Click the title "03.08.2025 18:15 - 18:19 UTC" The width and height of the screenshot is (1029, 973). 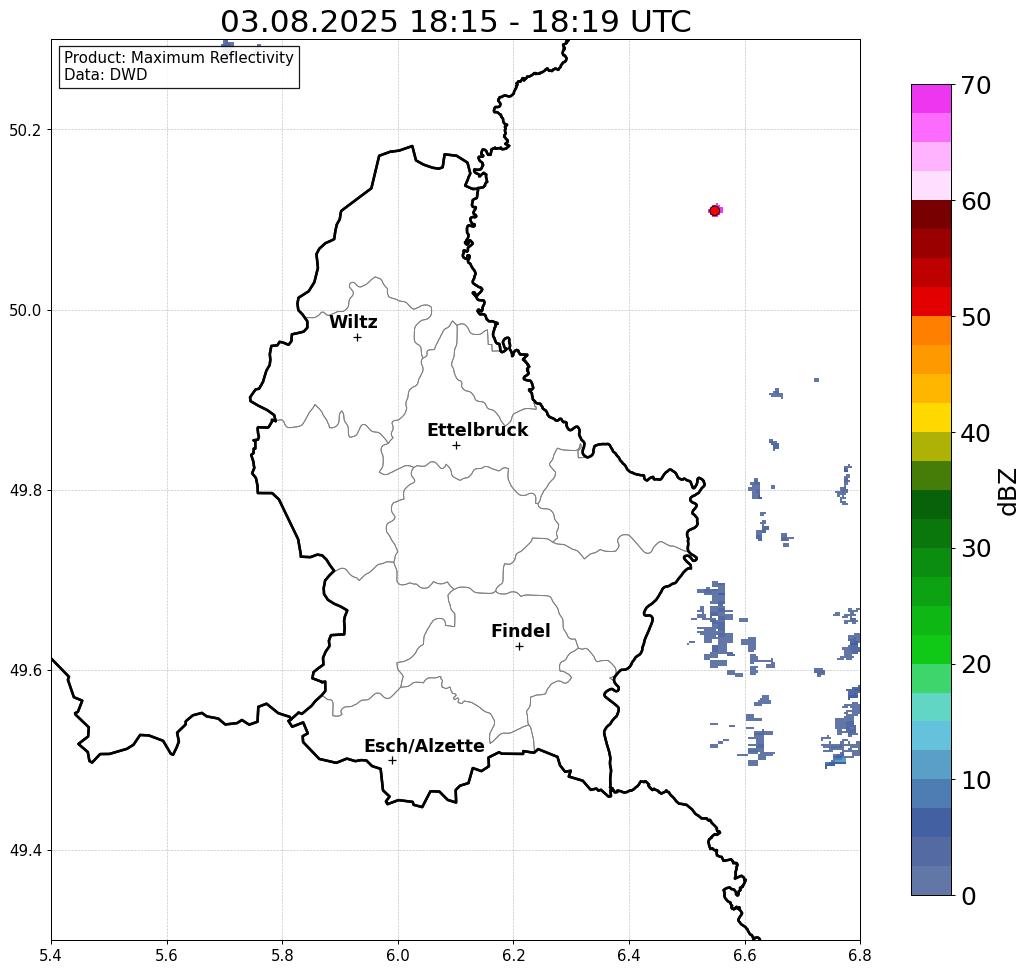(x=455, y=22)
